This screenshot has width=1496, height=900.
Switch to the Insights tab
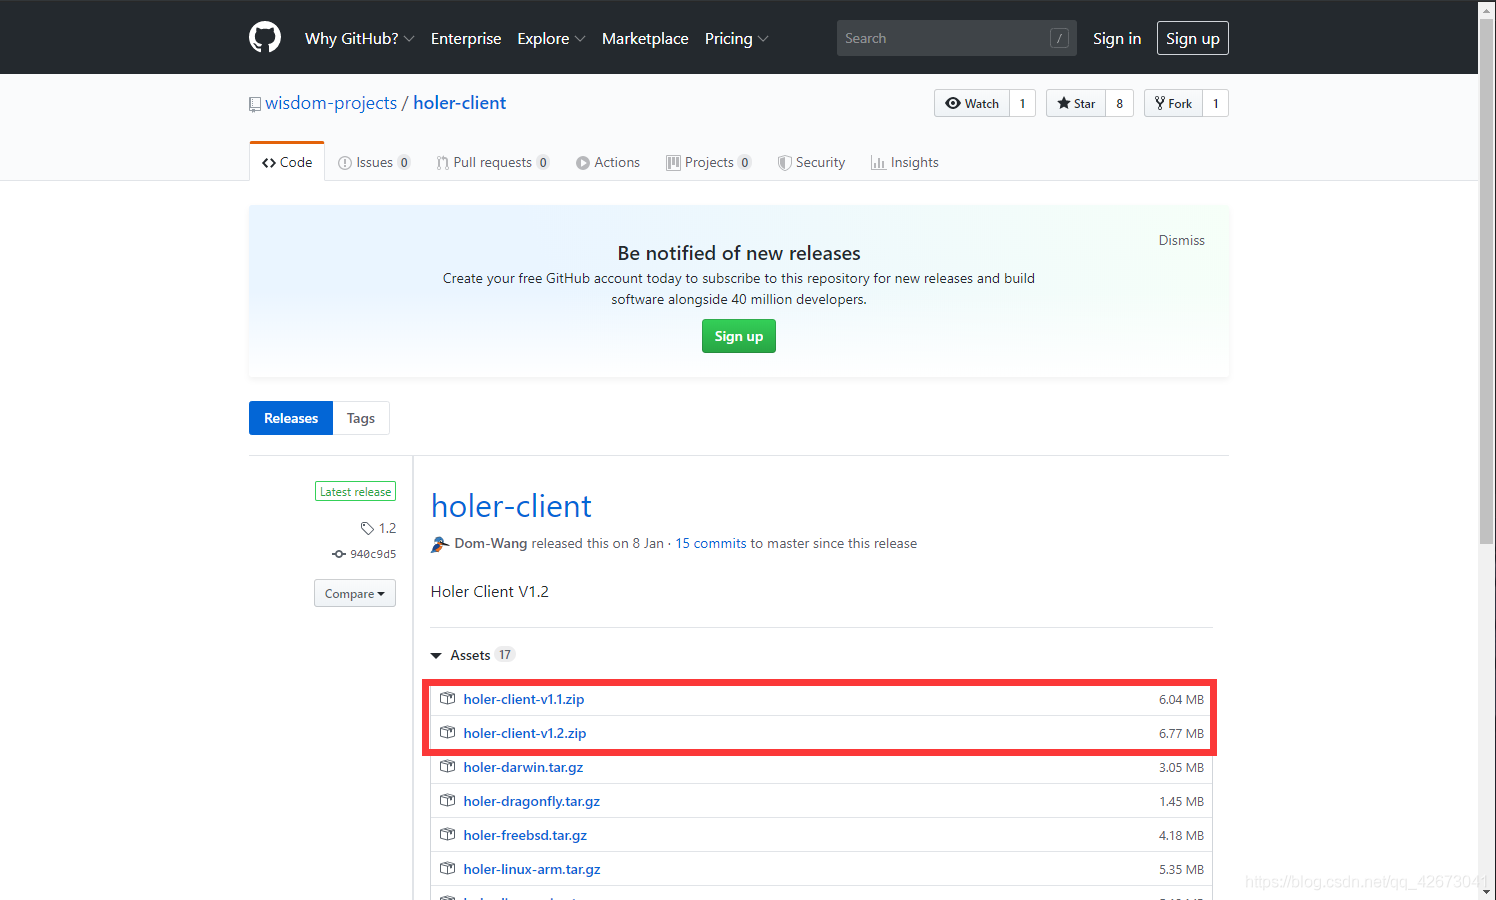tap(905, 162)
